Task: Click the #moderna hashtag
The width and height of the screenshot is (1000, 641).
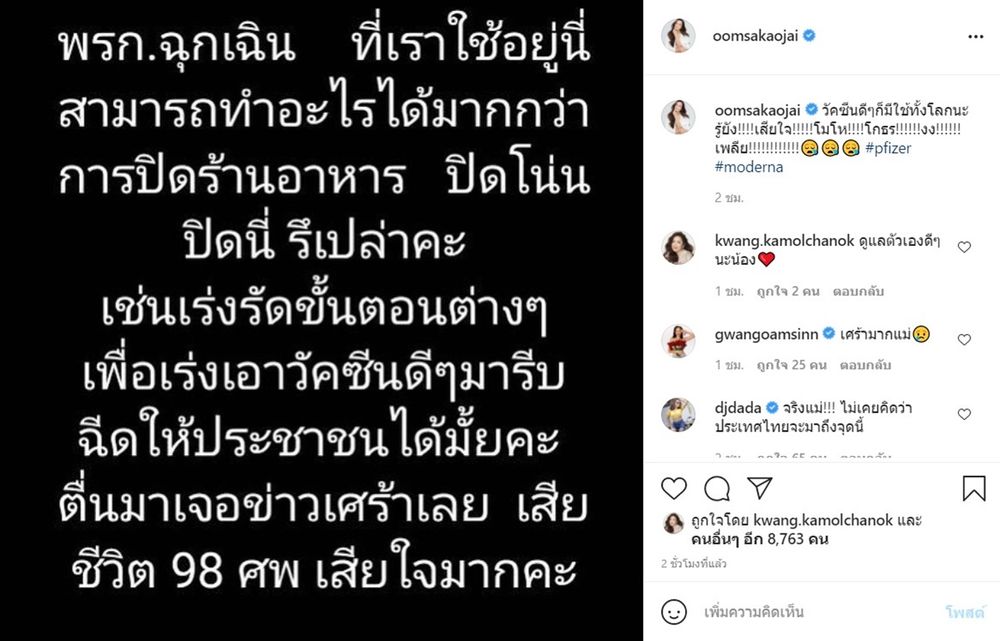Action: [x=749, y=167]
